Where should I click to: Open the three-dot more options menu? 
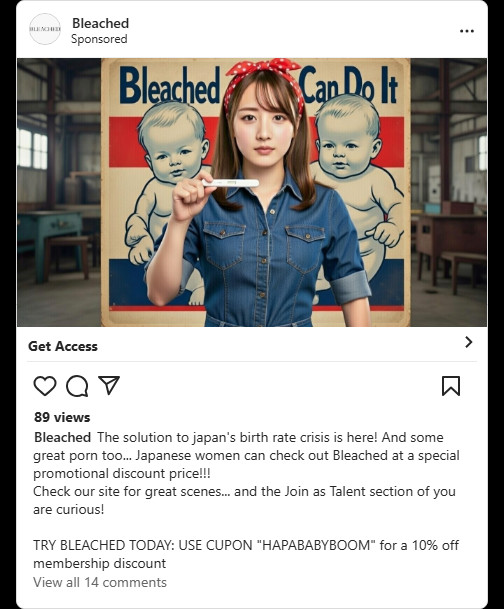[x=467, y=31]
